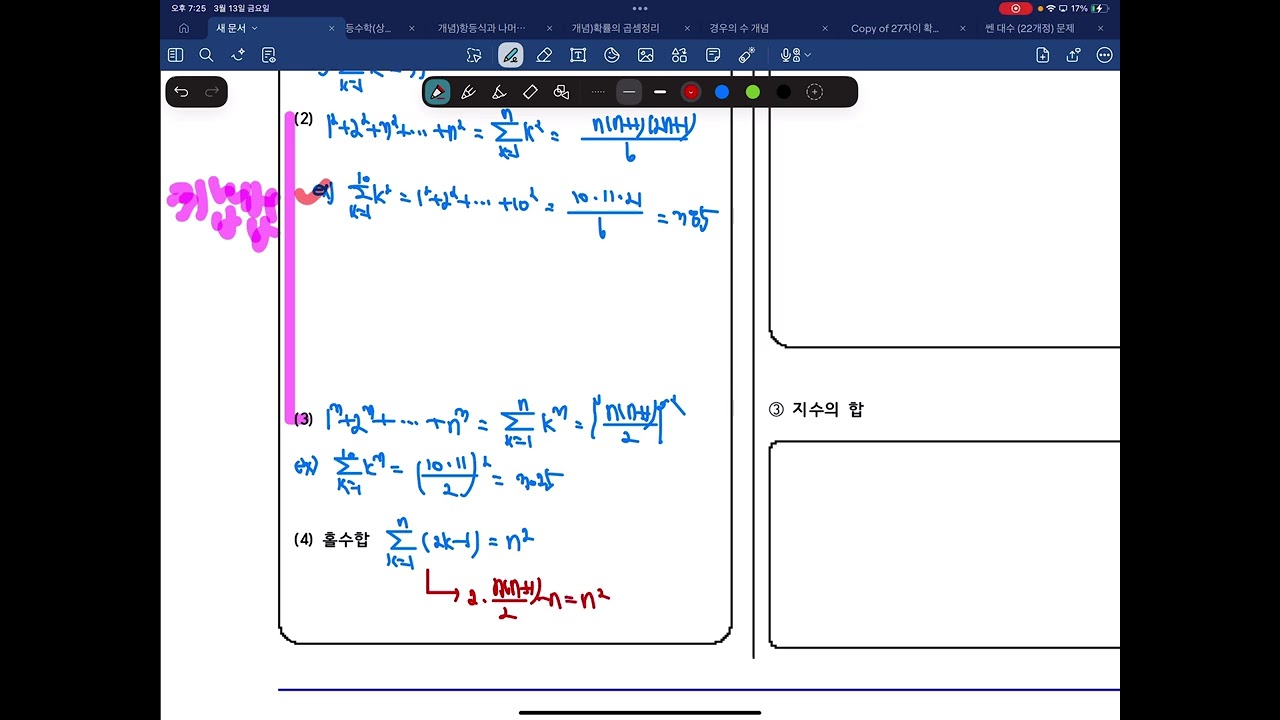This screenshot has height=720, width=1280.
Task: Go to the home library icon
Action: (183, 28)
